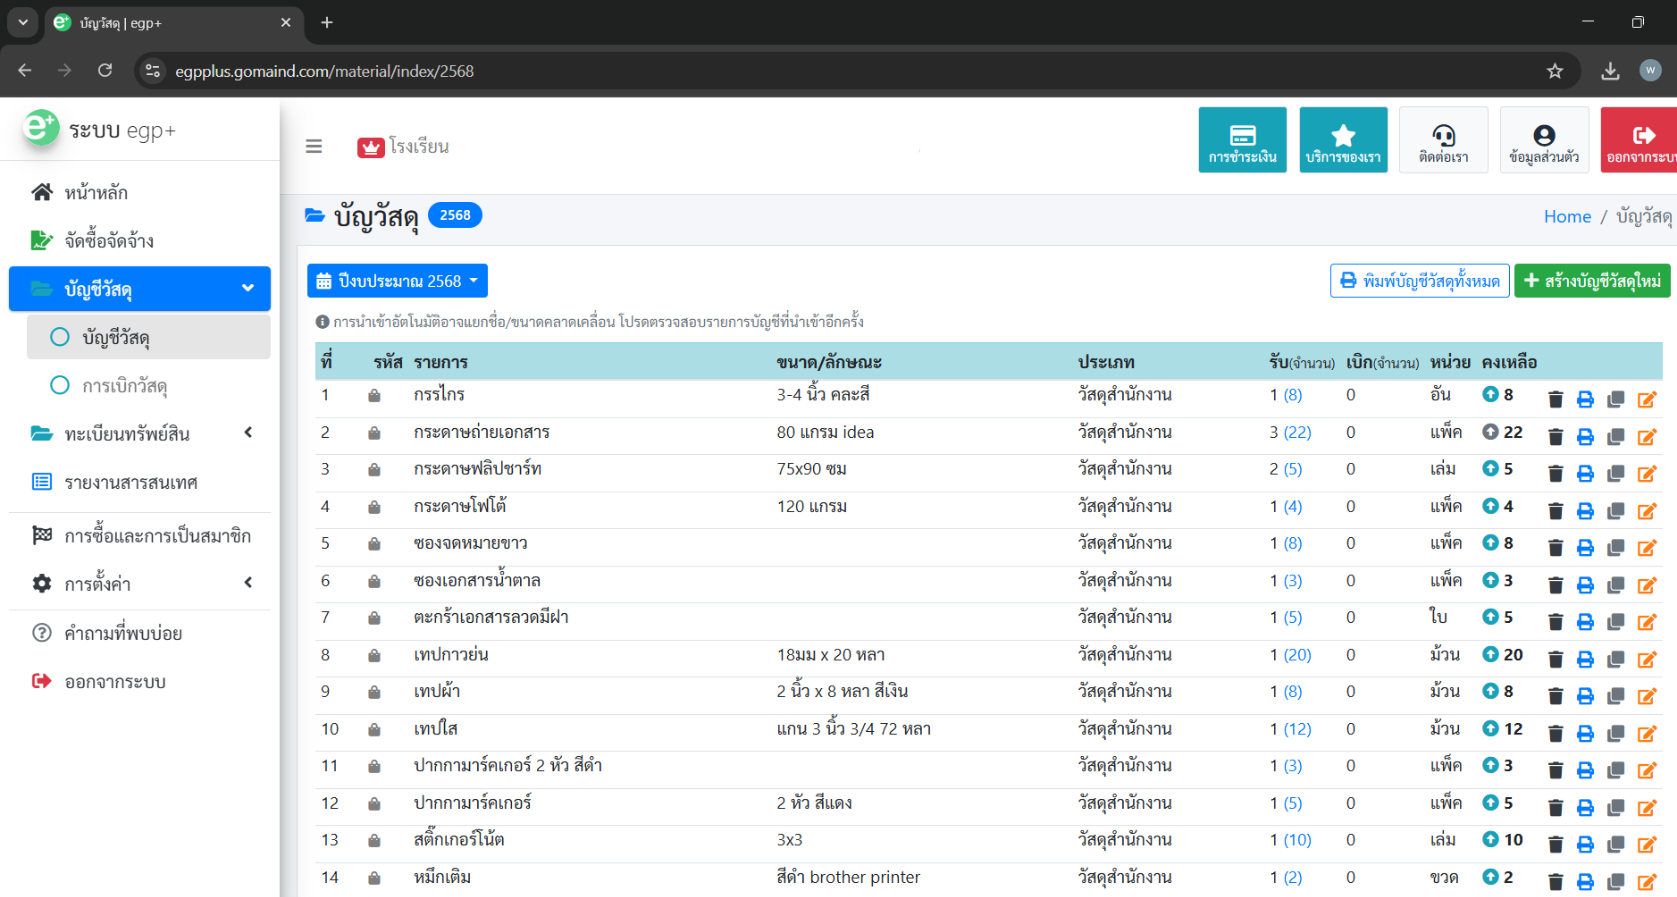Click the copy icon for เทปผ้า row
The width and height of the screenshot is (1677, 897).
point(1615,696)
